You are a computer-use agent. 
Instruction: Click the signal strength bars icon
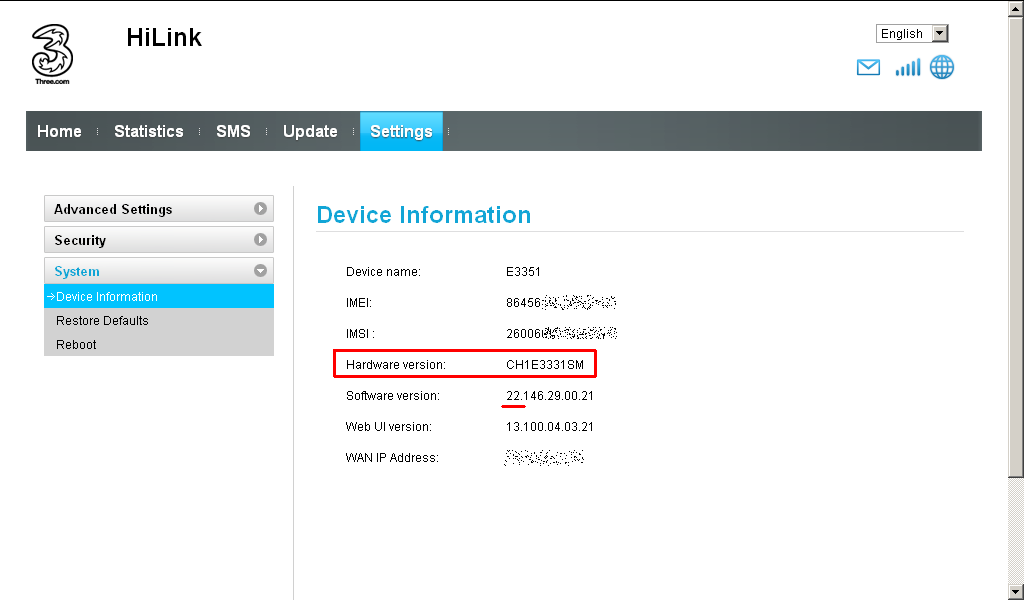pos(907,67)
